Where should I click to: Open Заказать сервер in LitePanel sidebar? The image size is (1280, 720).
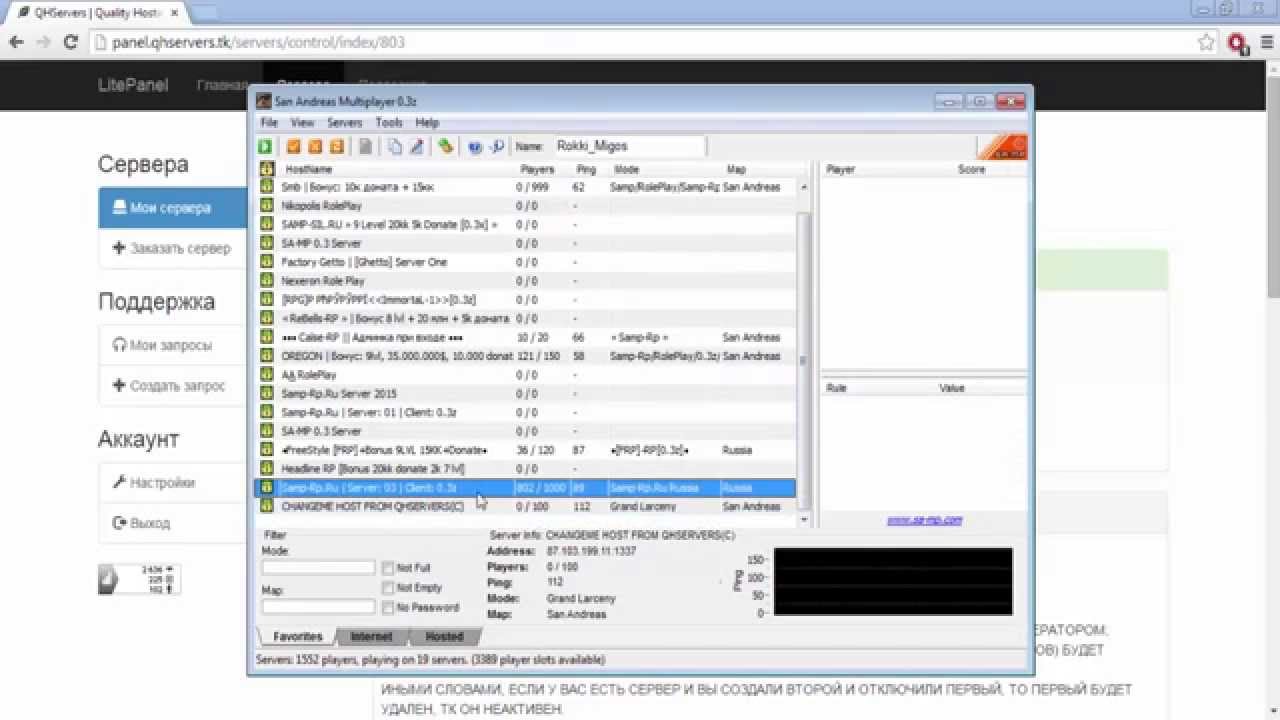click(173, 248)
